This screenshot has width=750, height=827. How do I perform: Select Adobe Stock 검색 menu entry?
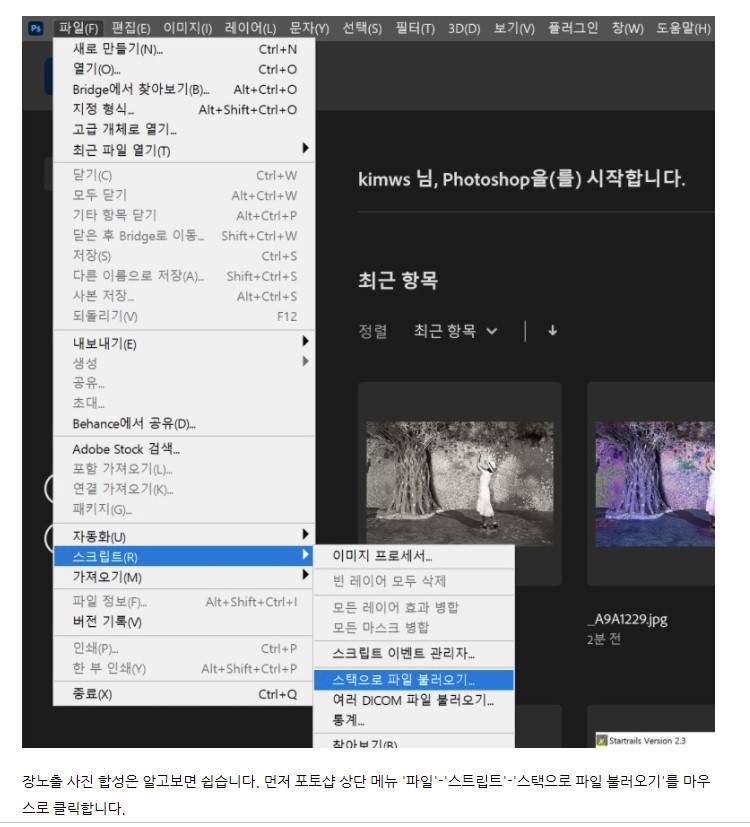pyautogui.click(x=184, y=449)
